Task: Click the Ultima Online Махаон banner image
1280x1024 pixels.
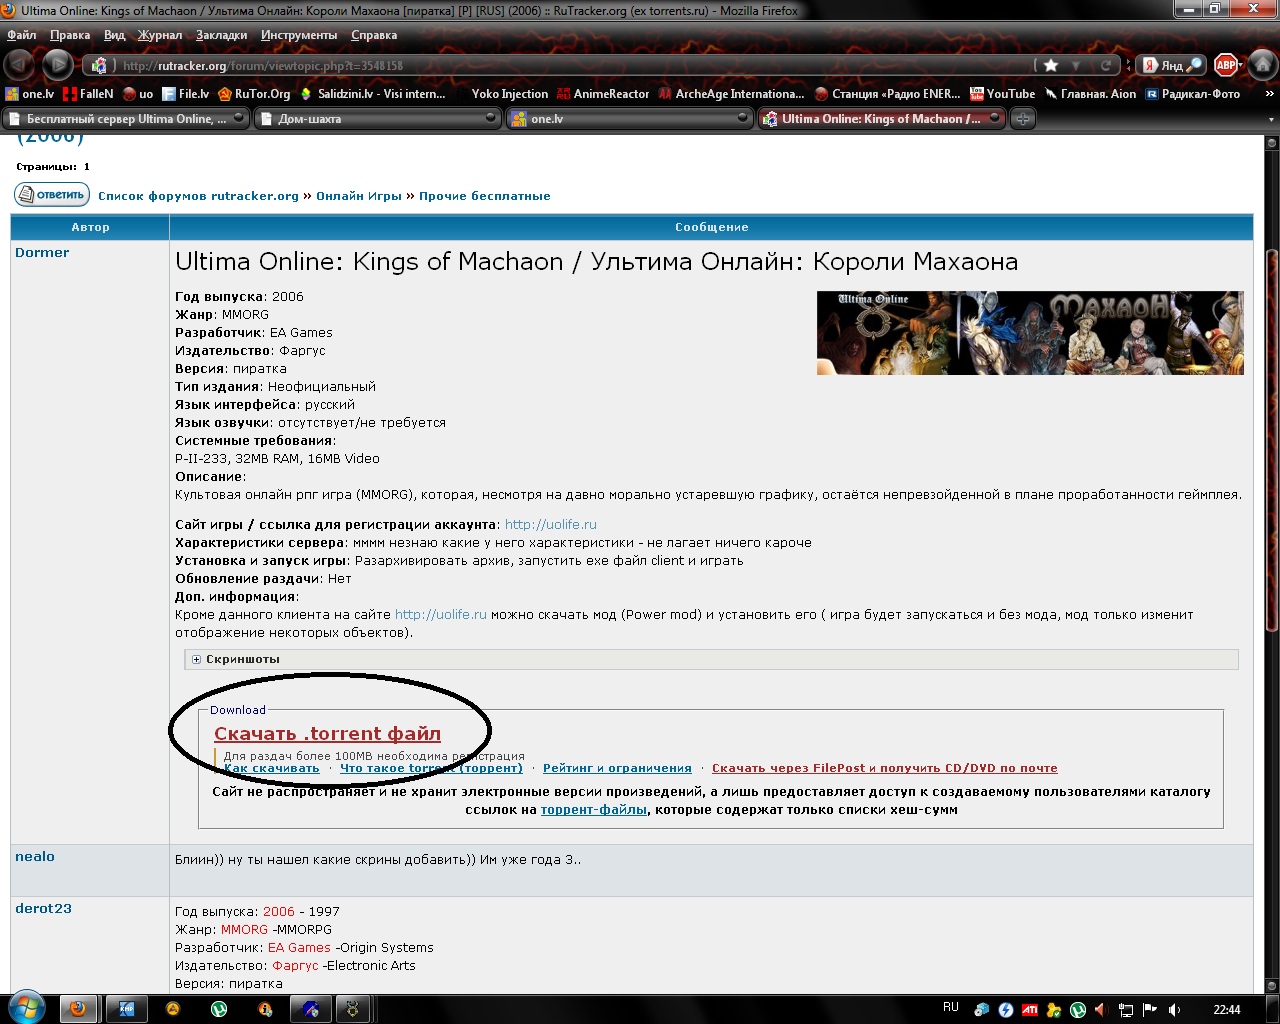Action: tap(1030, 333)
